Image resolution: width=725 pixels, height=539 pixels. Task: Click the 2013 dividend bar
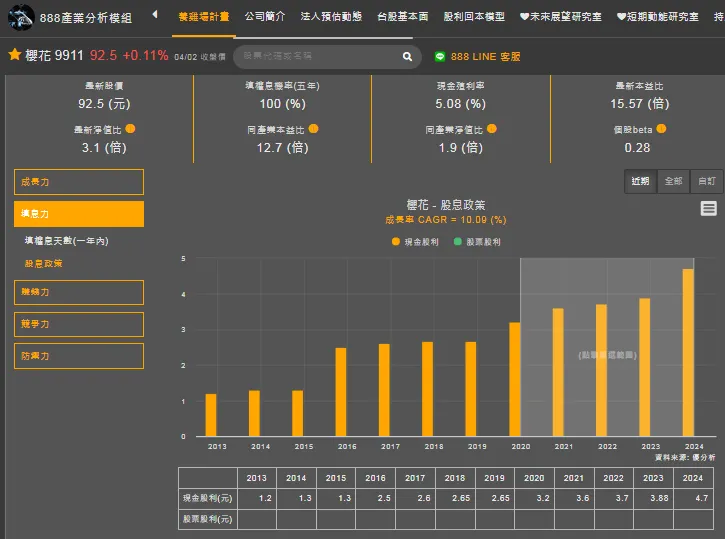tap(211, 415)
